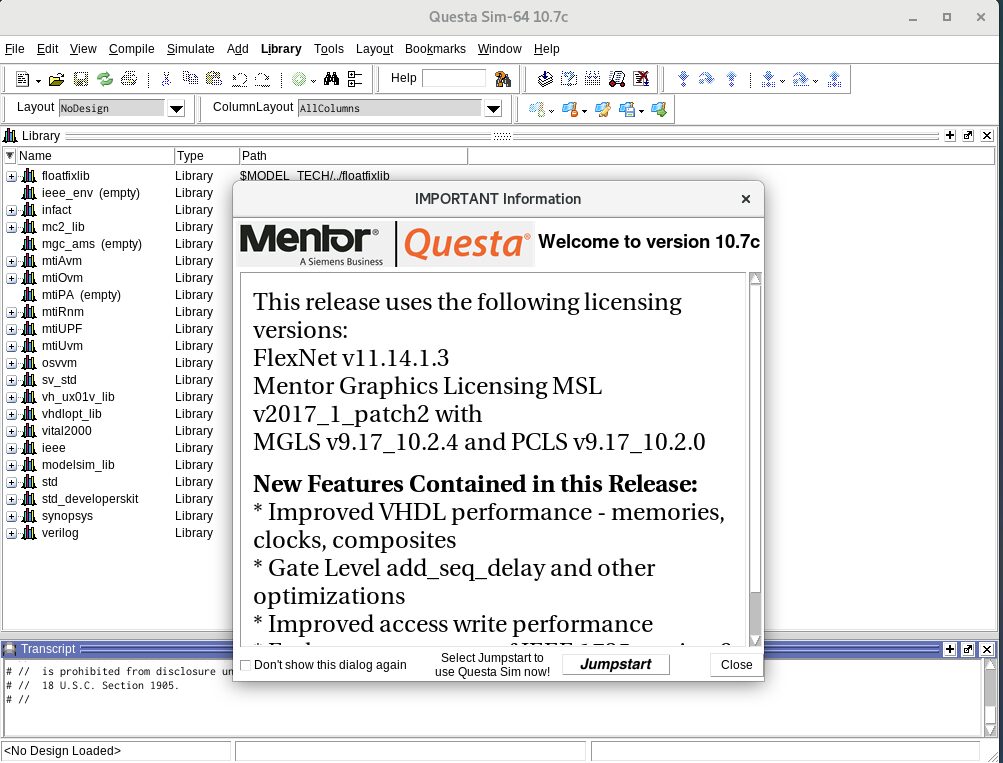1003x763 pixels.
Task: Click the Find binoculars icon
Action: [x=331, y=79]
